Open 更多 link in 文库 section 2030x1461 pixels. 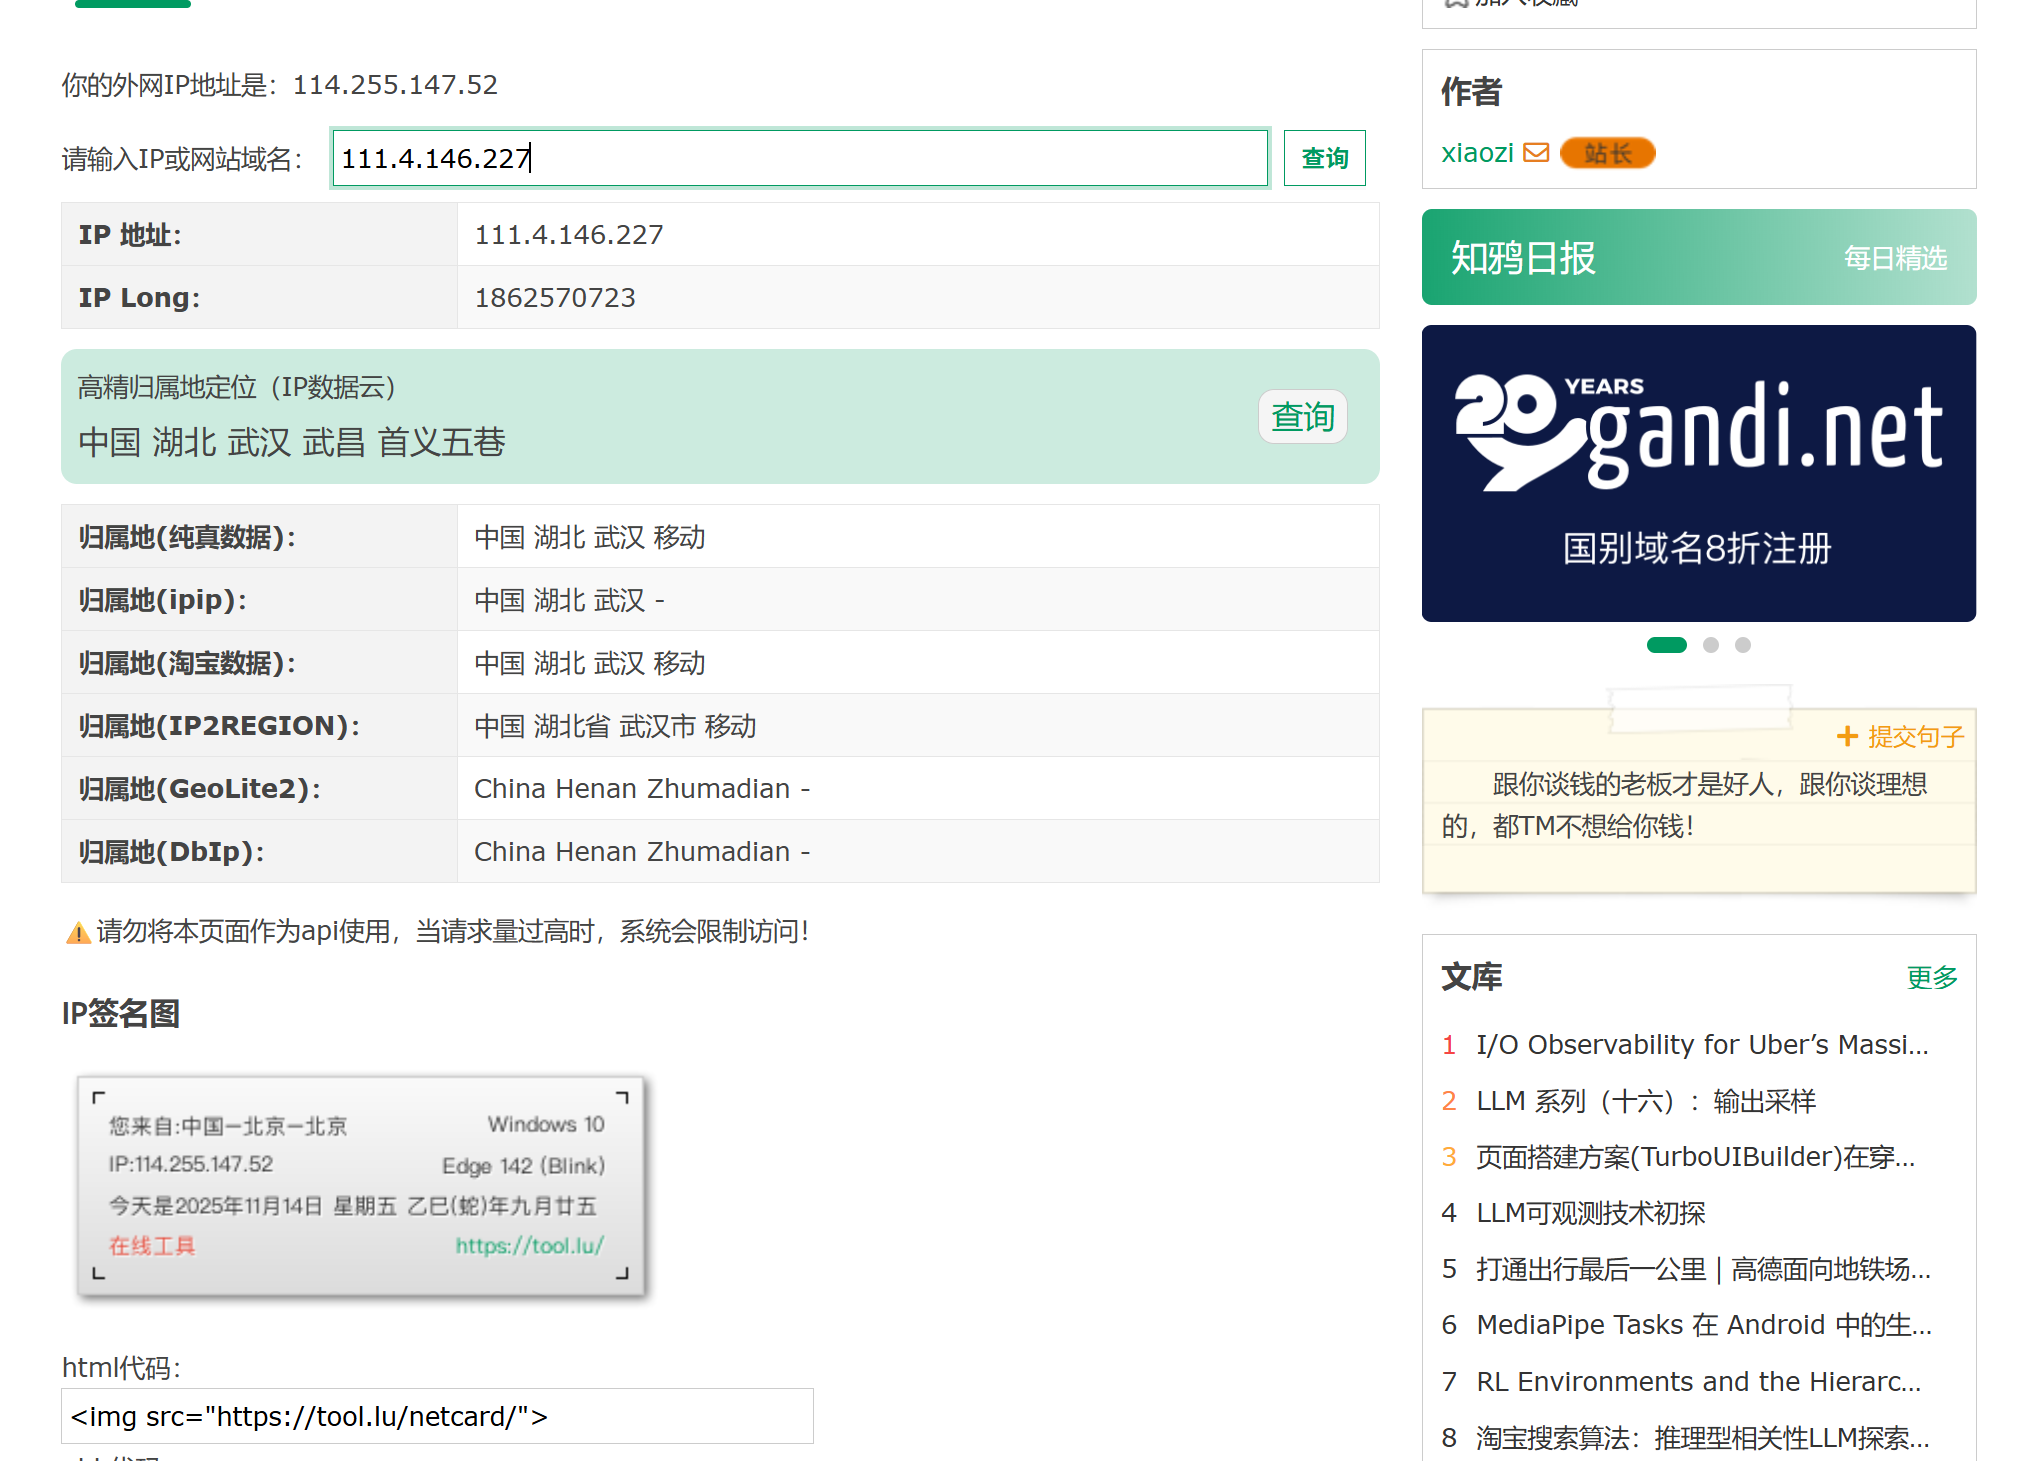[x=1931, y=977]
